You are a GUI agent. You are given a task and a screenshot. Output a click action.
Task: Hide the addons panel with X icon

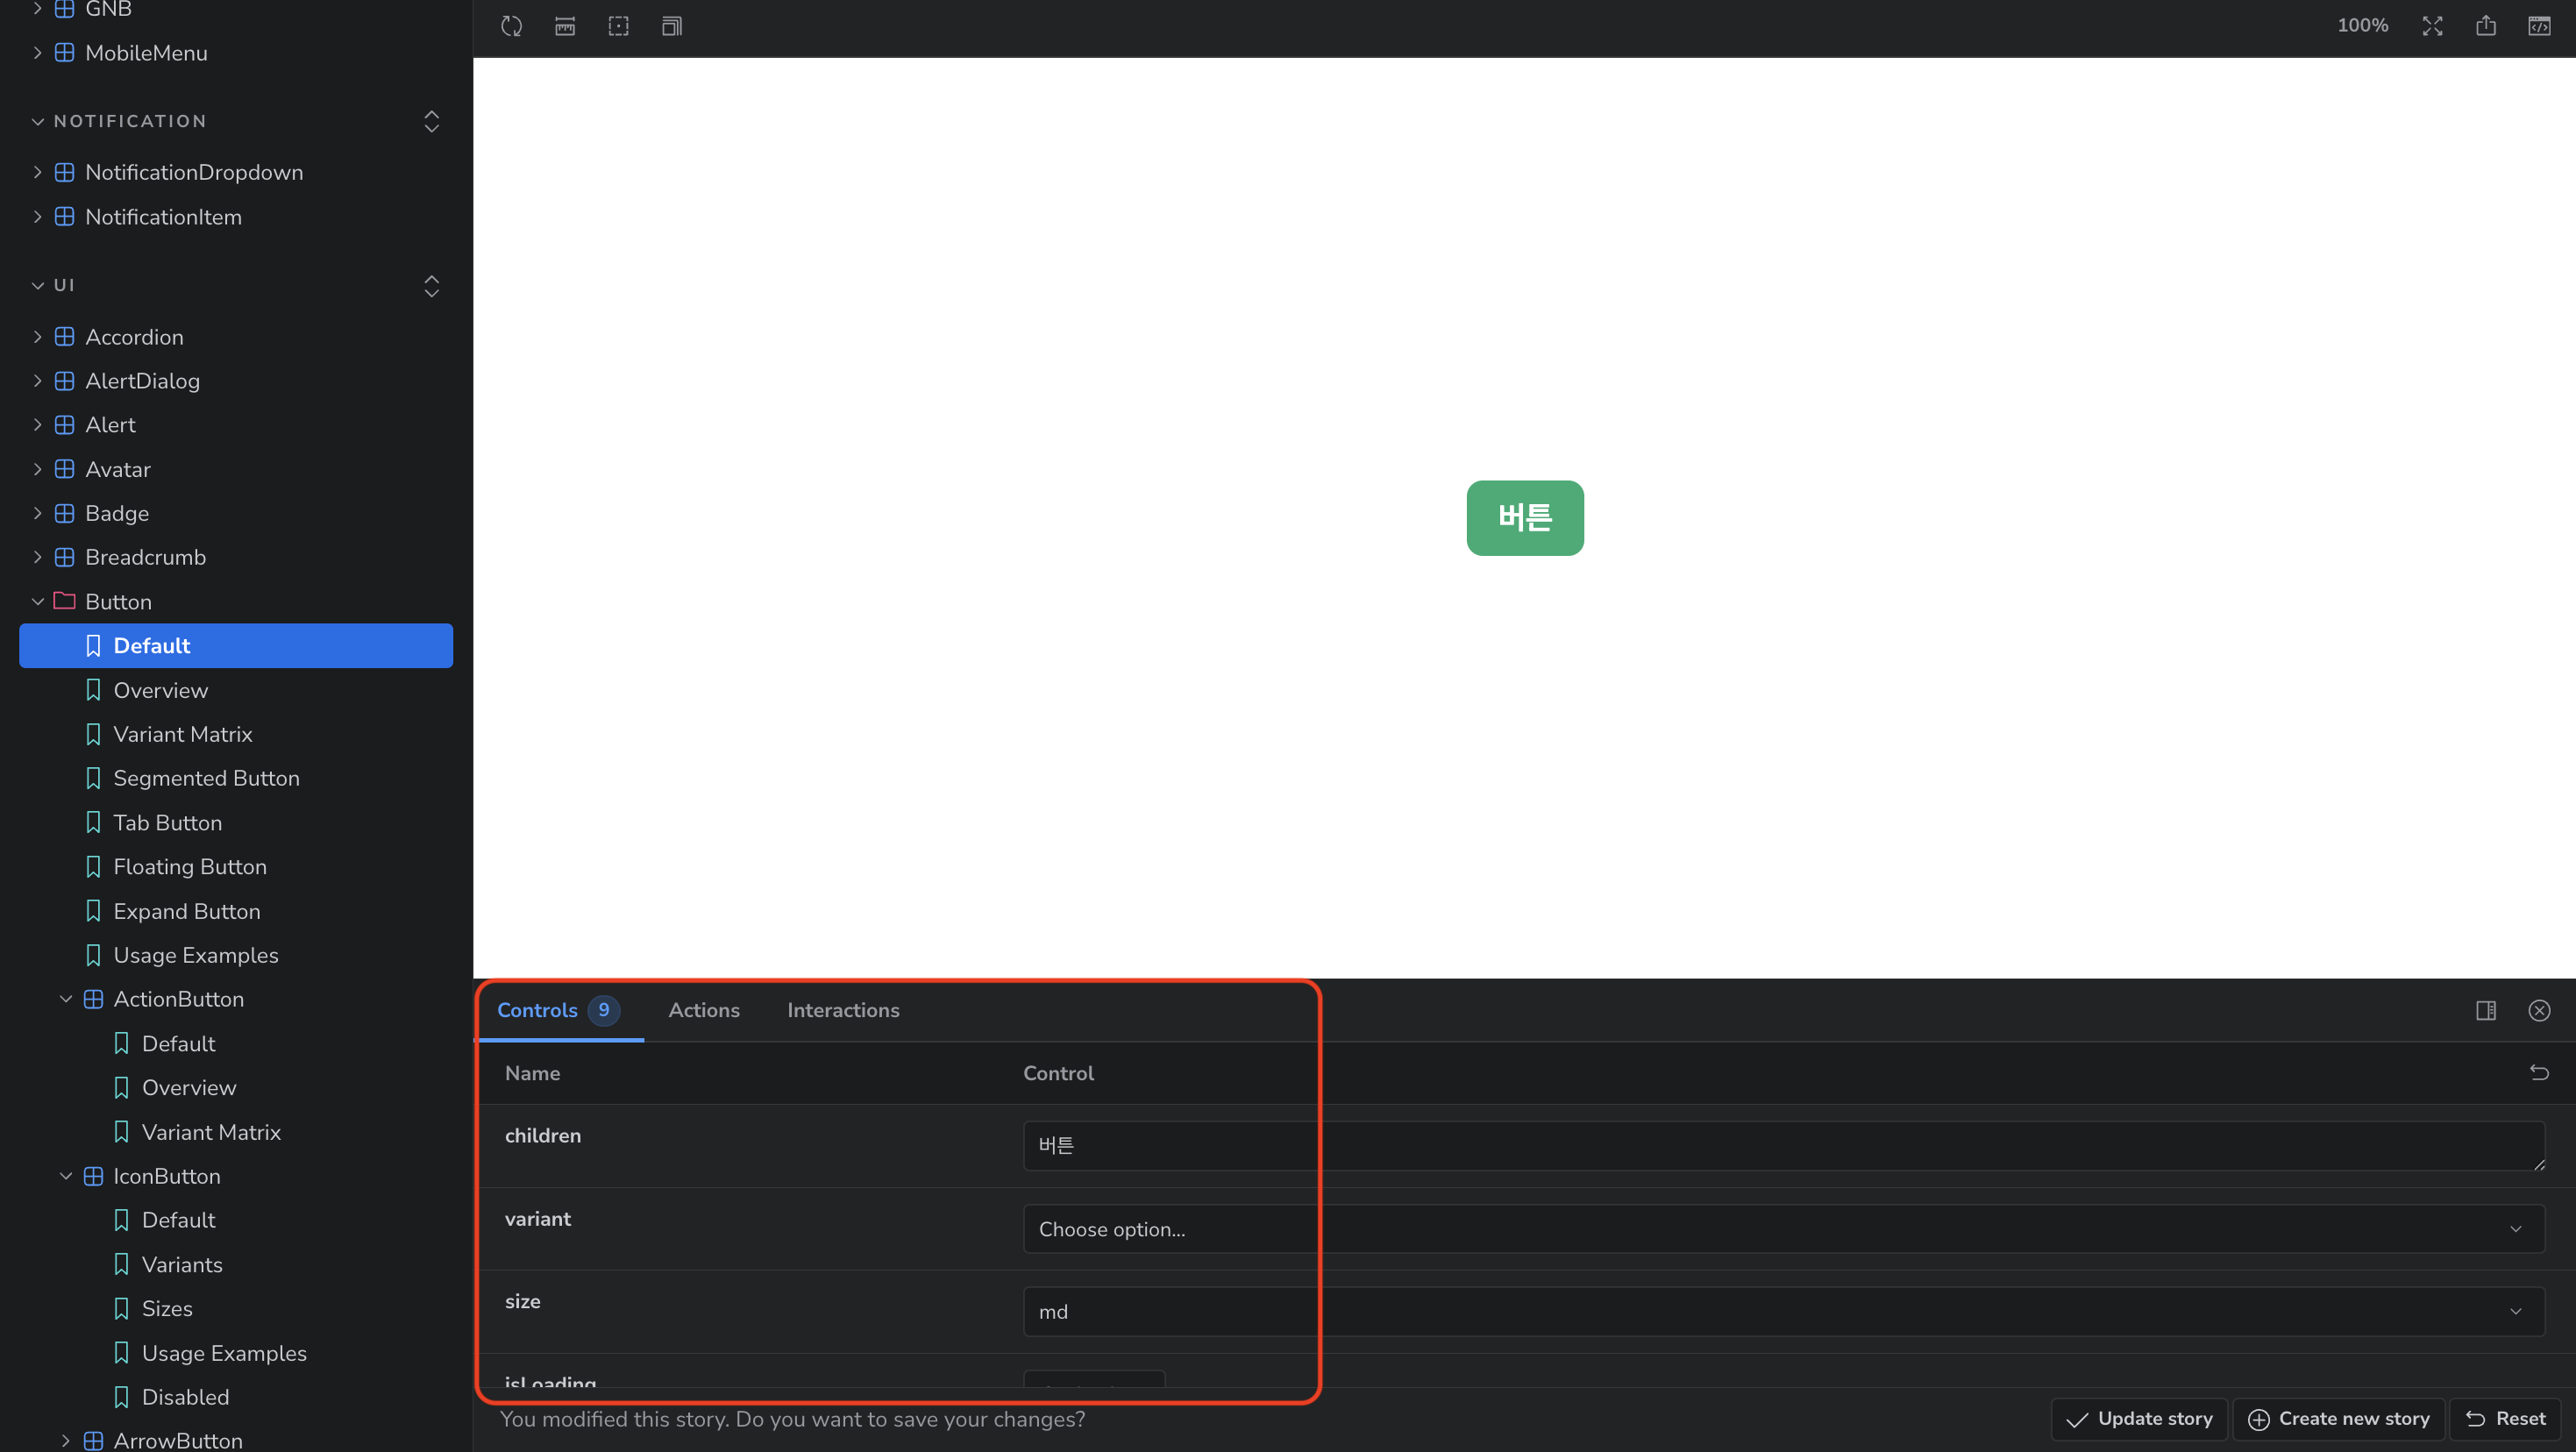2539,1010
